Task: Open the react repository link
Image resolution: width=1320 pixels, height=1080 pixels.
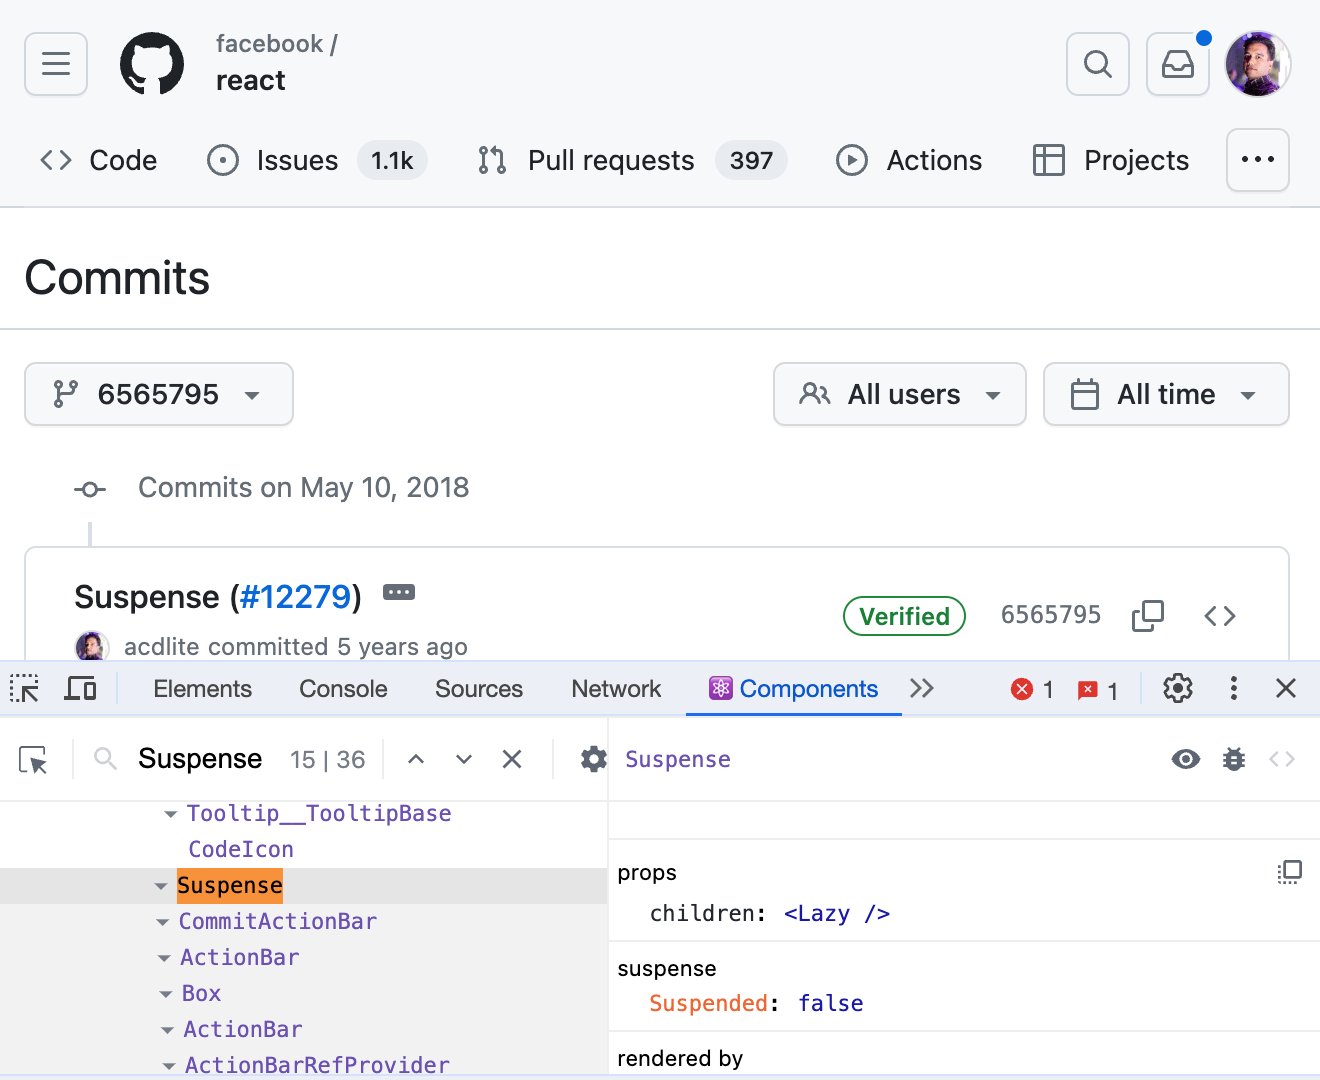Action: click(251, 80)
